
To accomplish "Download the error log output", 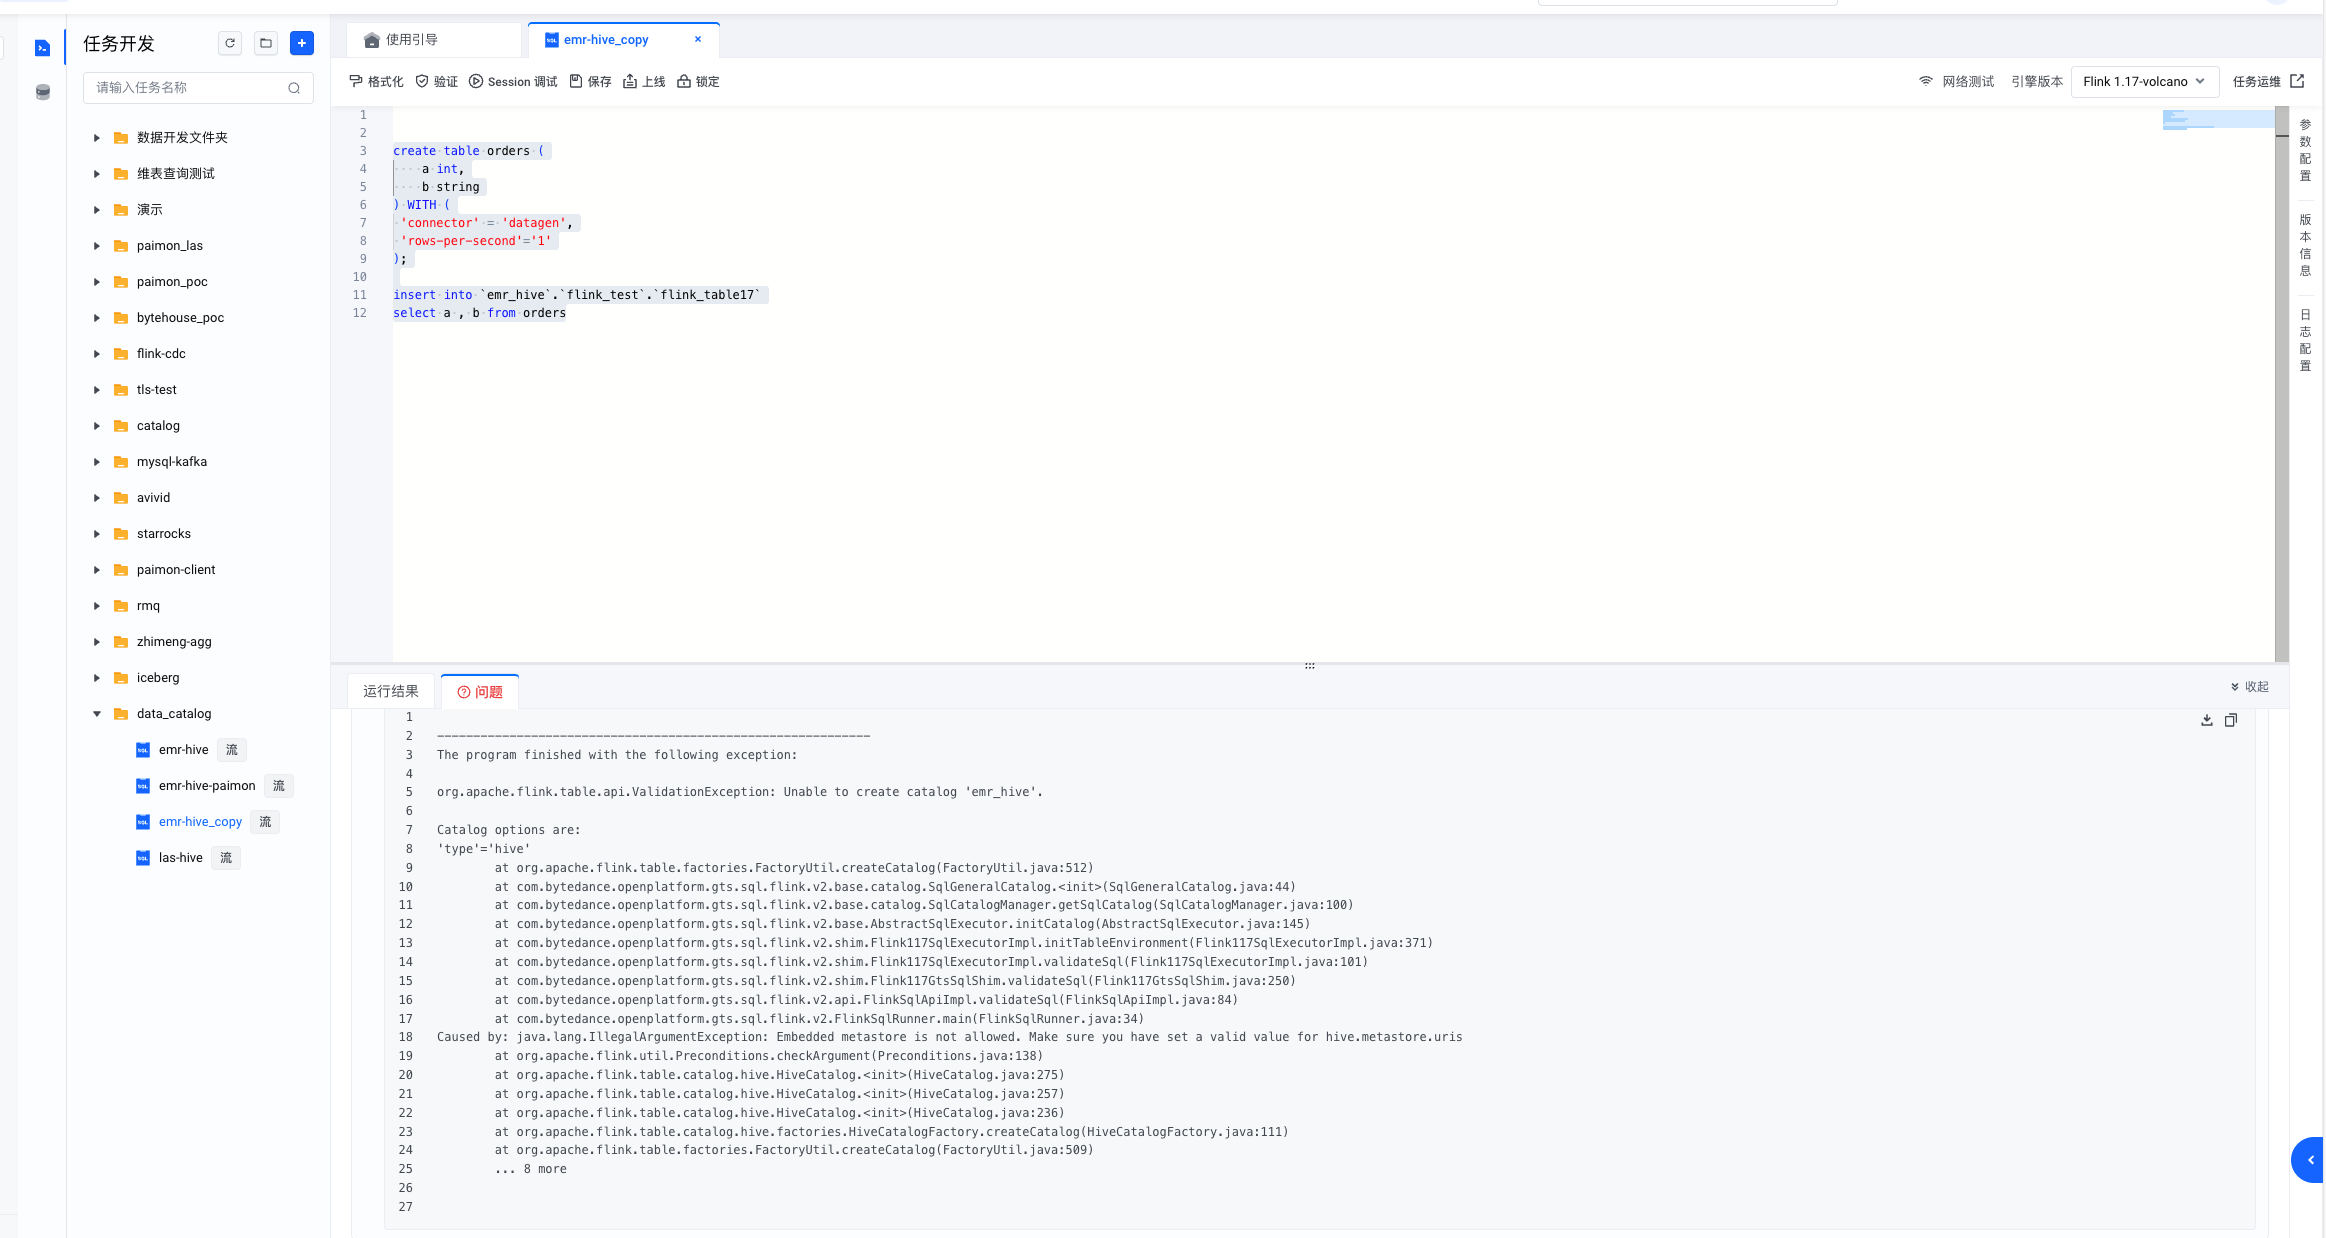I will (2206, 720).
